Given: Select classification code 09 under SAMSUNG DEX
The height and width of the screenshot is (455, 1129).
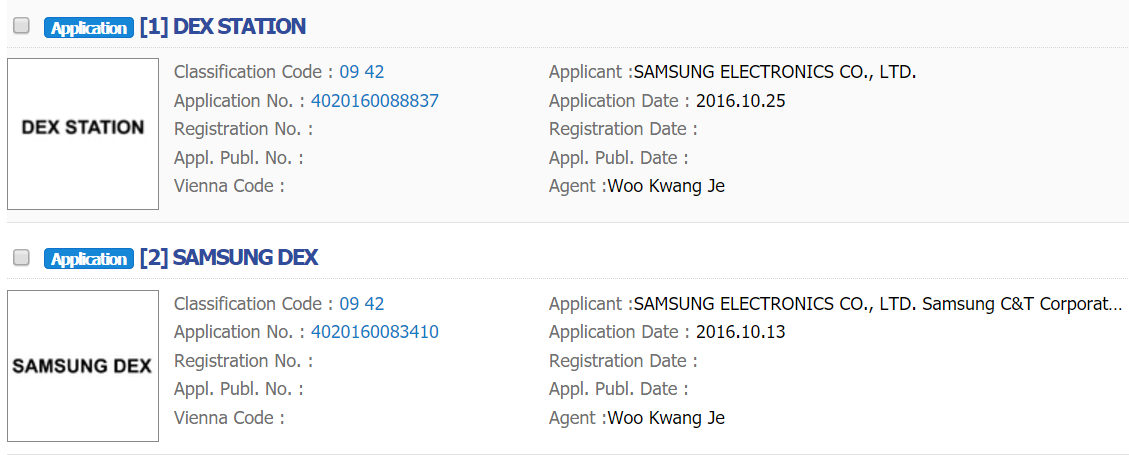Looking at the screenshot, I should [349, 304].
